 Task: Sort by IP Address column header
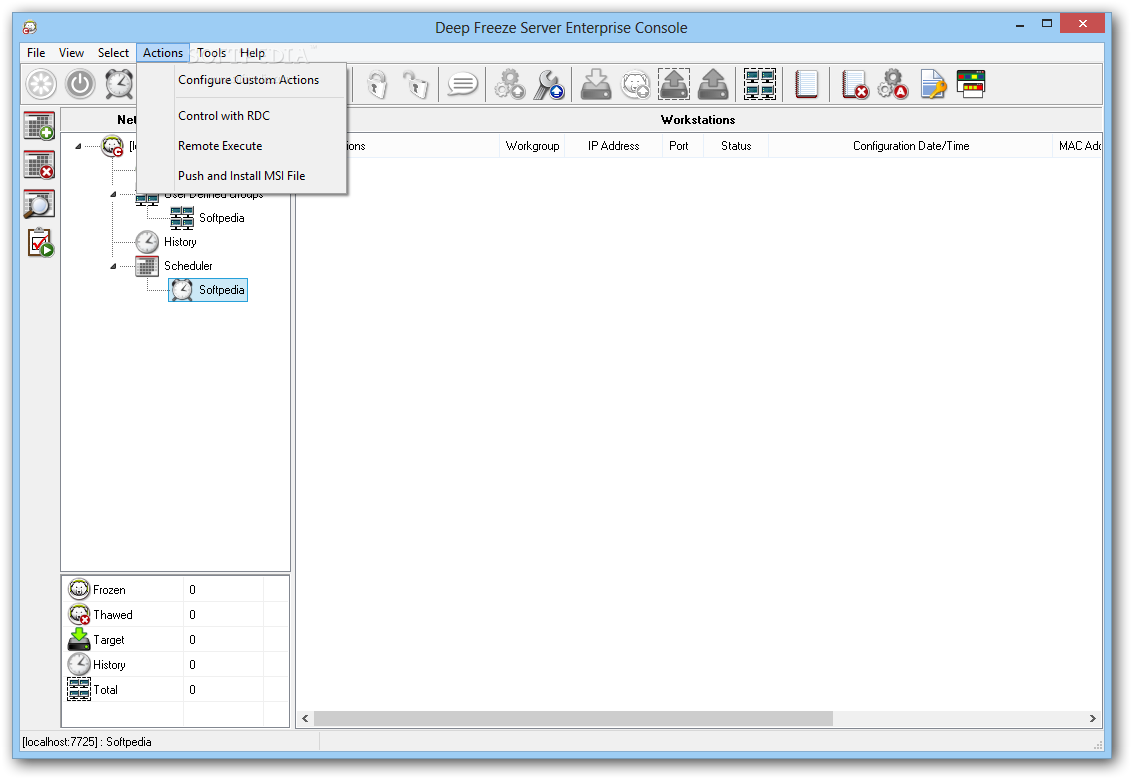614,146
